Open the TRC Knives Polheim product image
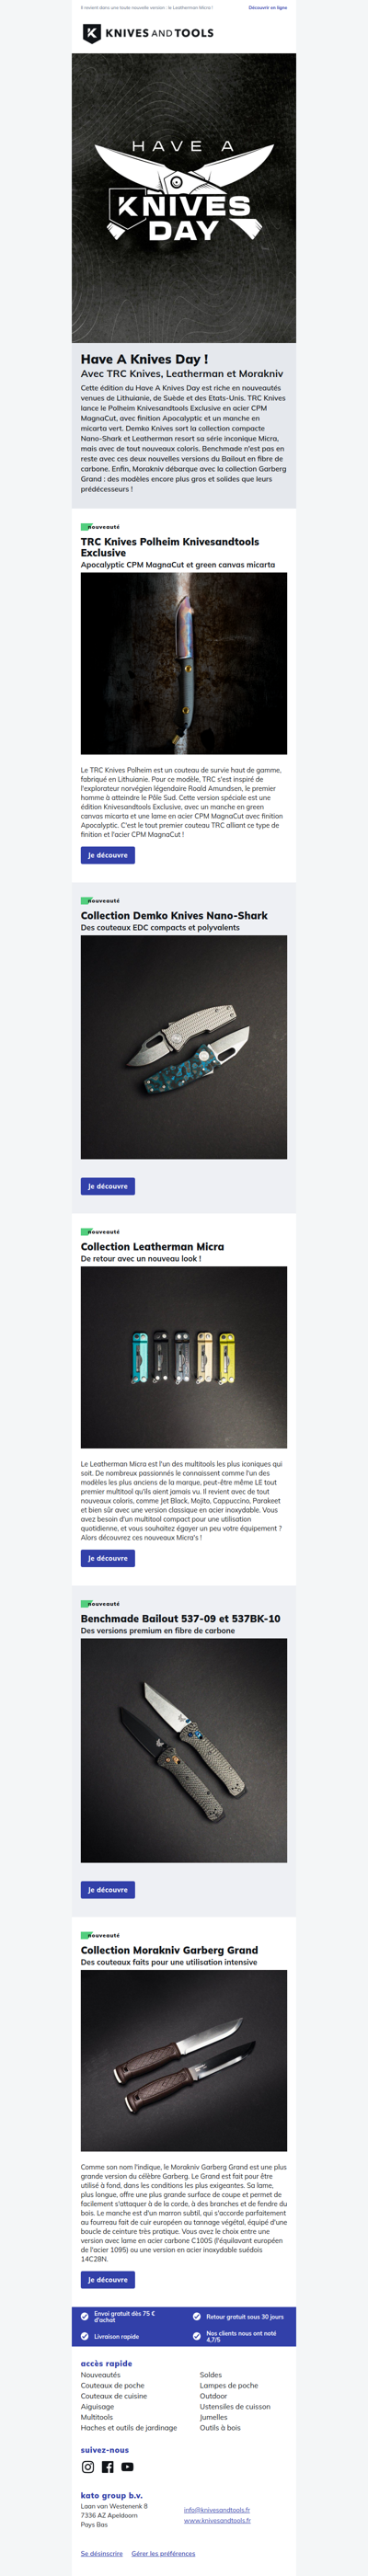 pyautogui.click(x=184, y=663)
